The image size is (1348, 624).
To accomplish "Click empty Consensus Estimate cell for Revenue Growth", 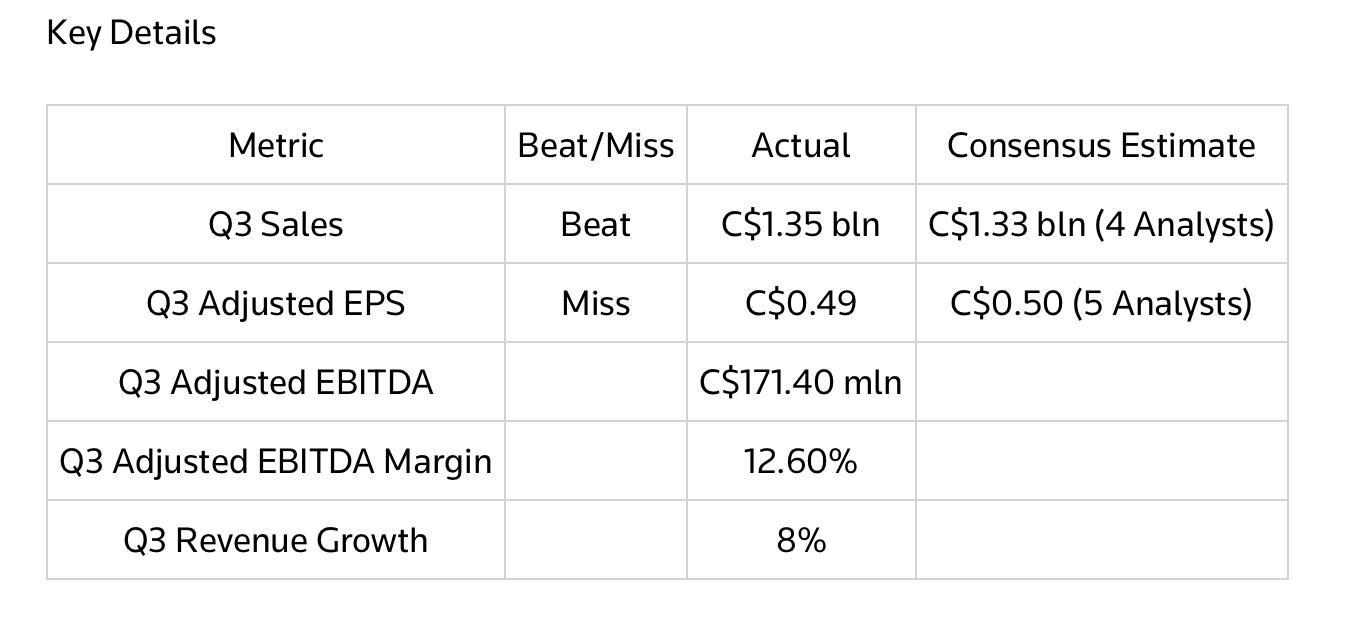I will (x=1101, y=540).
